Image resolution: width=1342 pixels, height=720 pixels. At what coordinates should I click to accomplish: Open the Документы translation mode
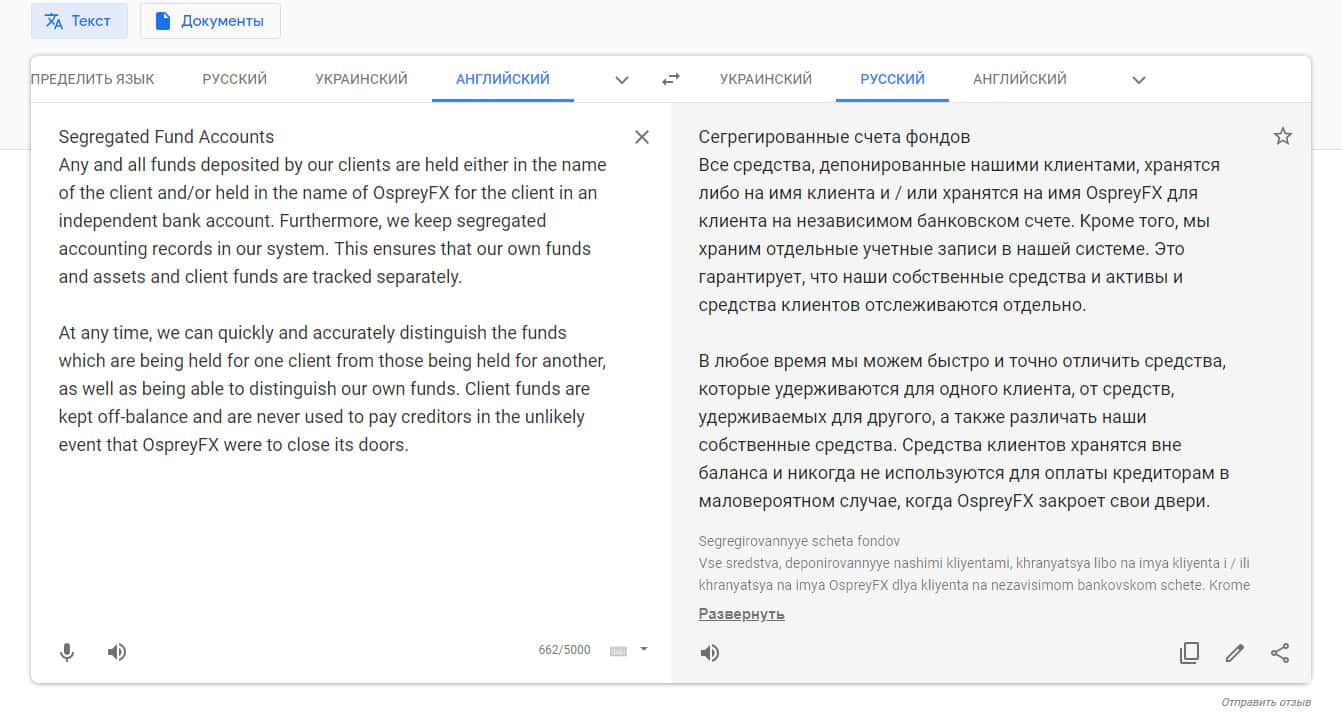(x=210, y=21)
